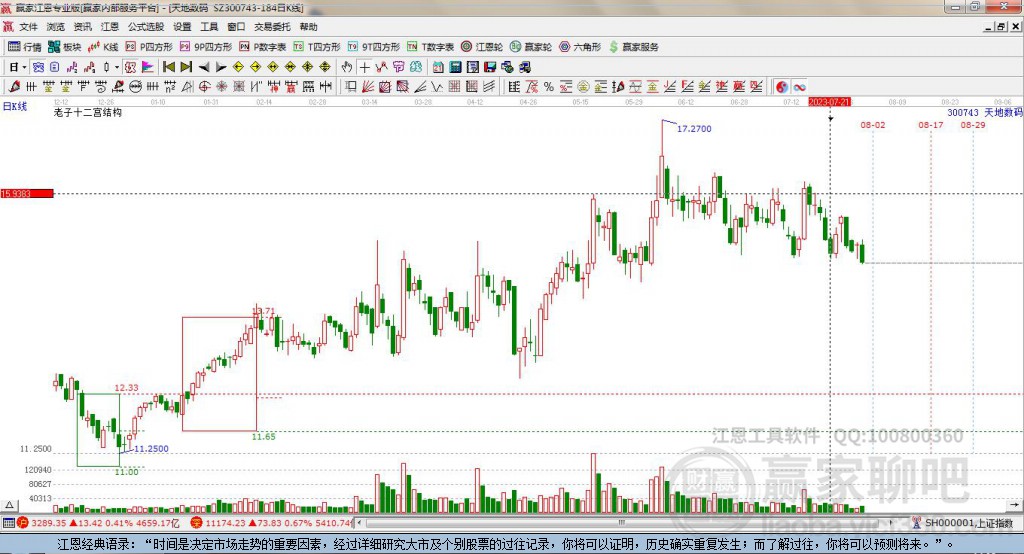Click the pink flag icon
Image resolution: width=1024 pixels, height=554 pixels.
[148, 67]
